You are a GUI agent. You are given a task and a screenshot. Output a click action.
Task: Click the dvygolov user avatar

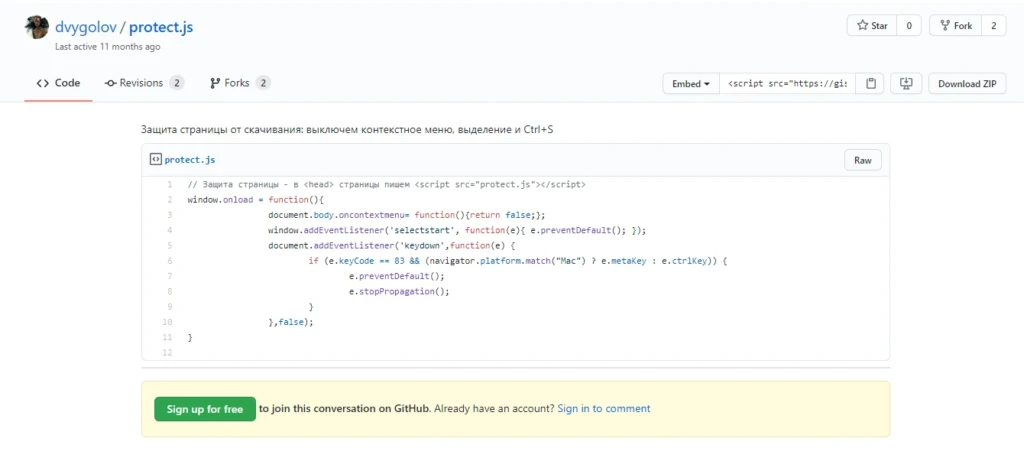pos(37,28)
